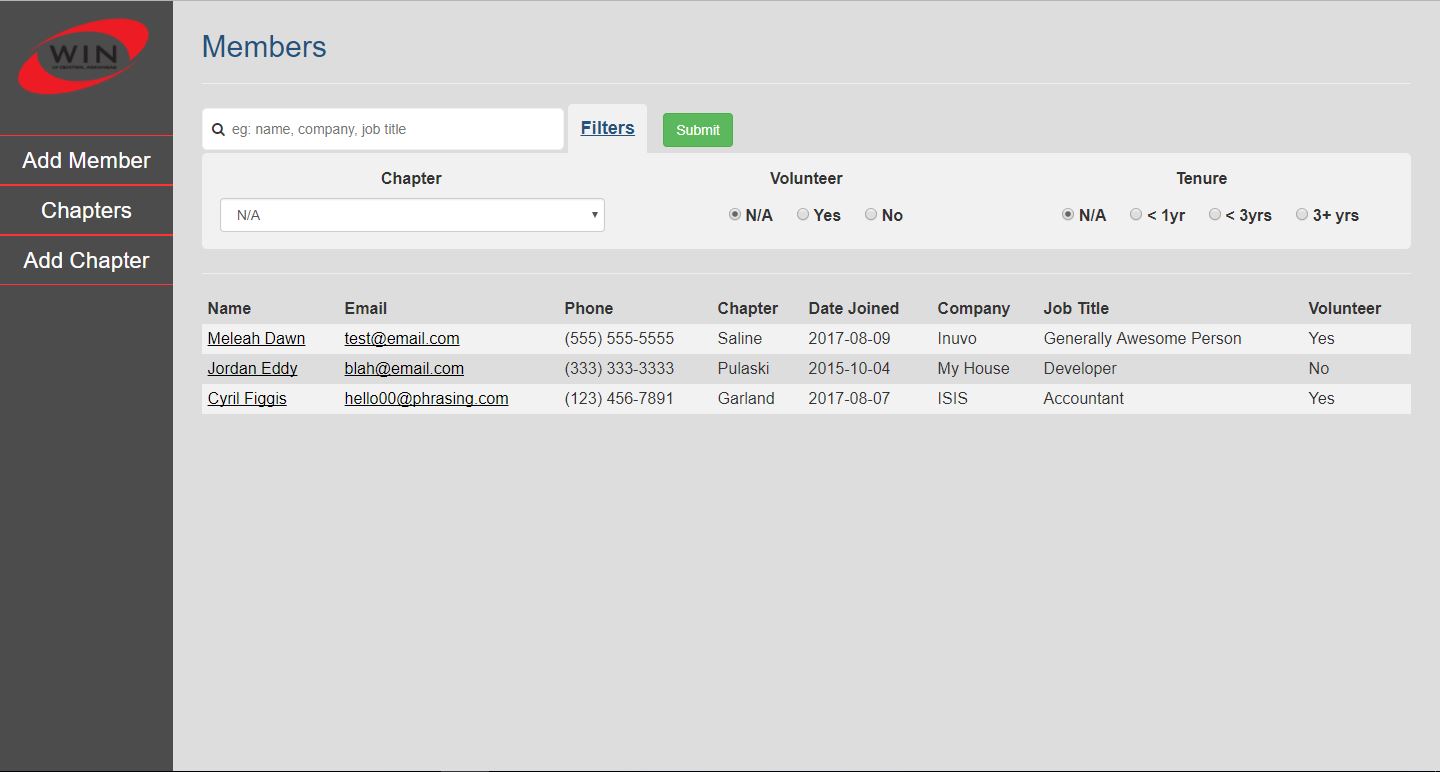Click the Members page heading

[264, 47]
